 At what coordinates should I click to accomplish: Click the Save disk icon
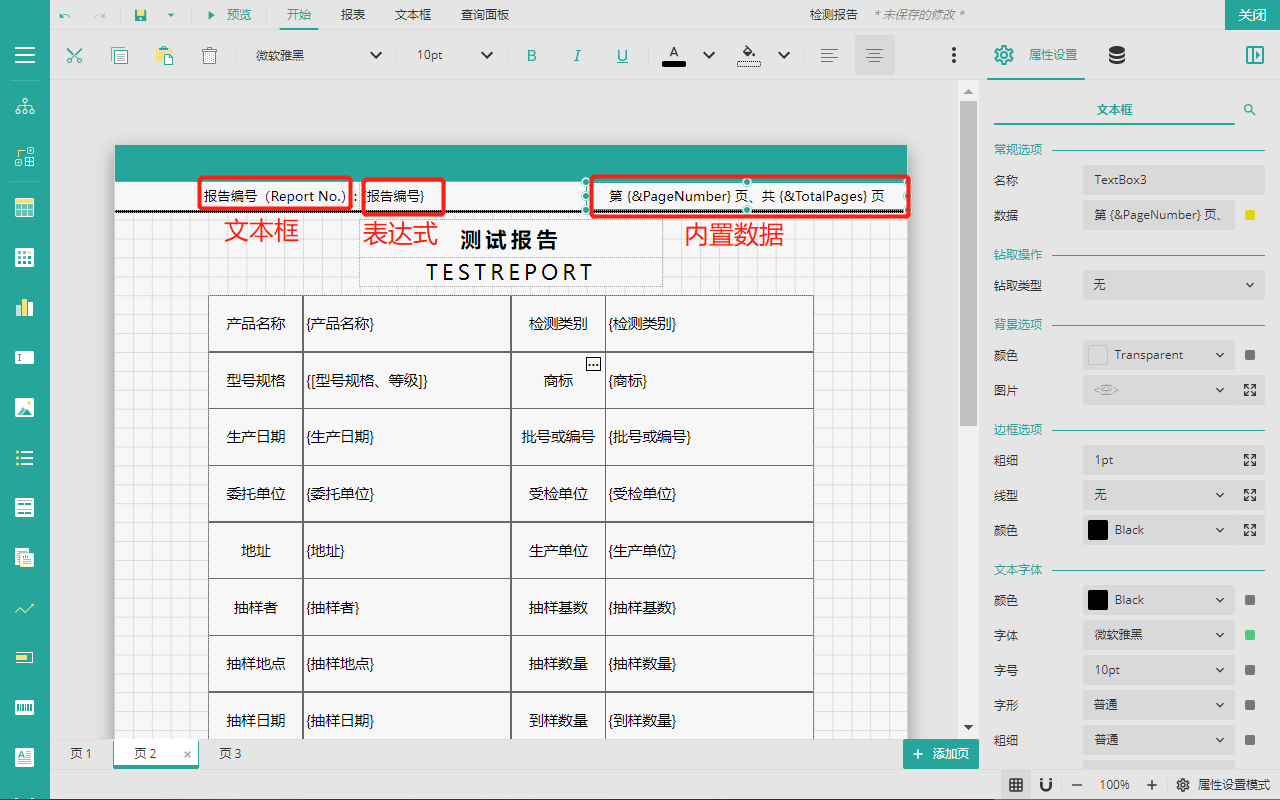[141, 15]
